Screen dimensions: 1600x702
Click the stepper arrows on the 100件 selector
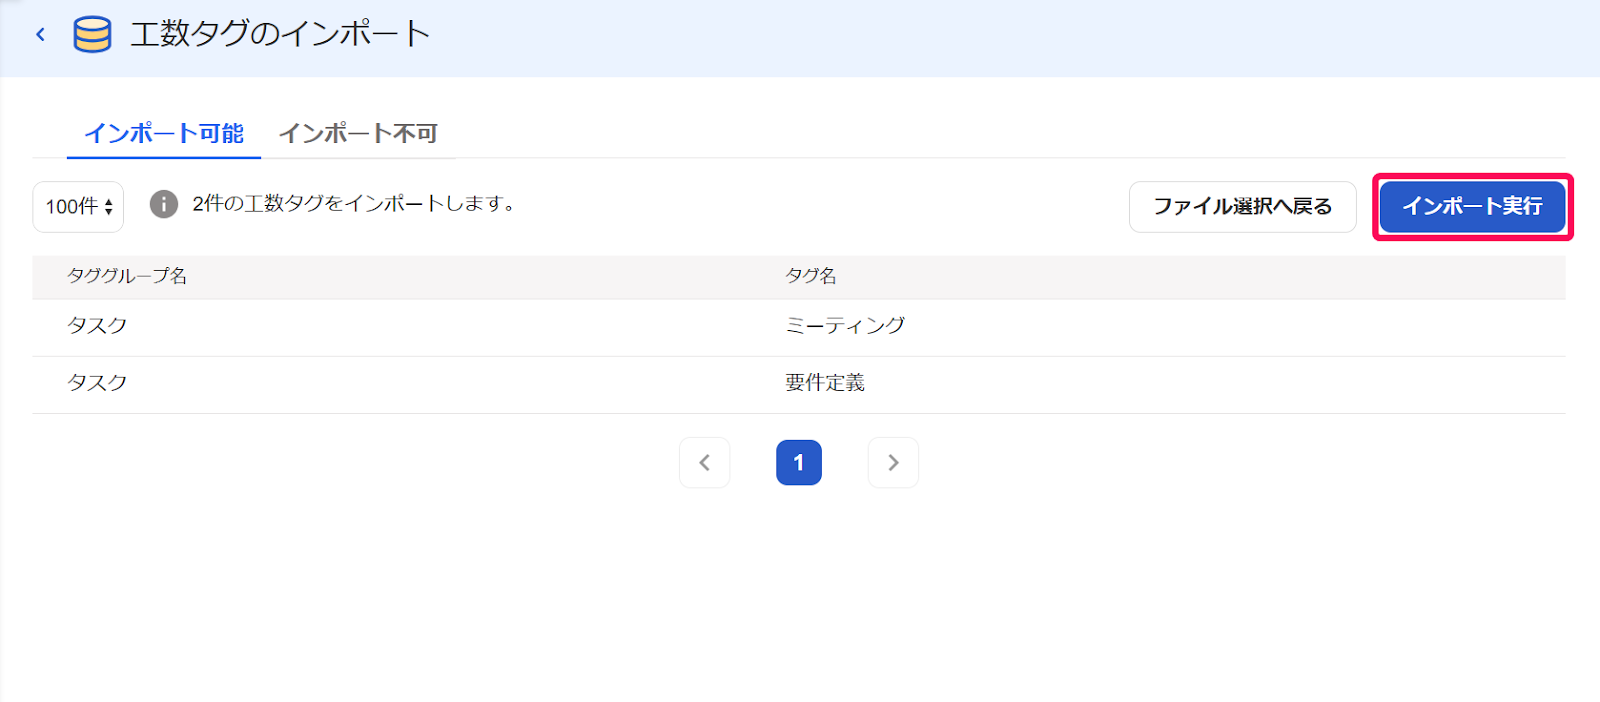click(x=108, y=206)
